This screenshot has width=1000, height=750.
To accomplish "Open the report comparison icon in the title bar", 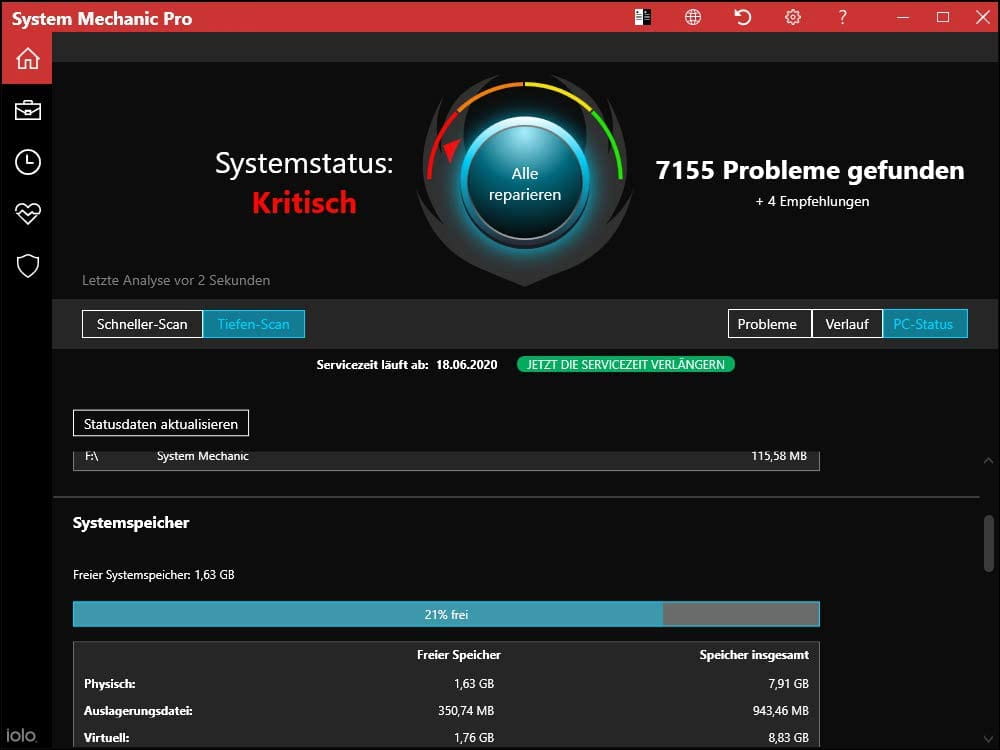I will pos(642,17).
